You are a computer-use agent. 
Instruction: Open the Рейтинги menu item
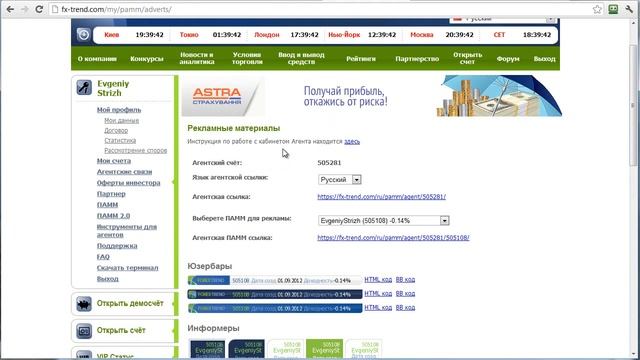pyautogui.click(x=361, y=59)
